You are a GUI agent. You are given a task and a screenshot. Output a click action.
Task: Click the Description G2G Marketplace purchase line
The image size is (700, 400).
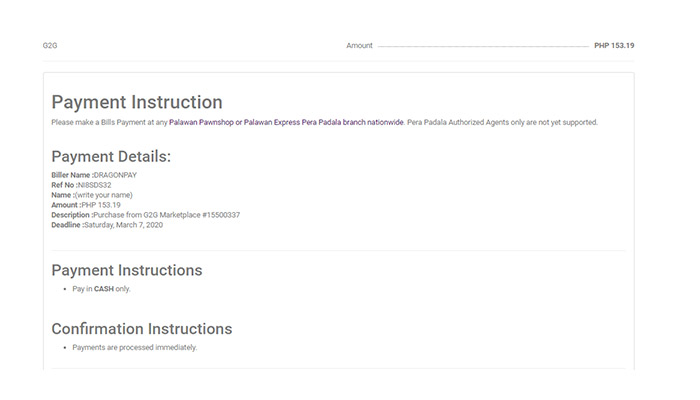tap(145, 215)
